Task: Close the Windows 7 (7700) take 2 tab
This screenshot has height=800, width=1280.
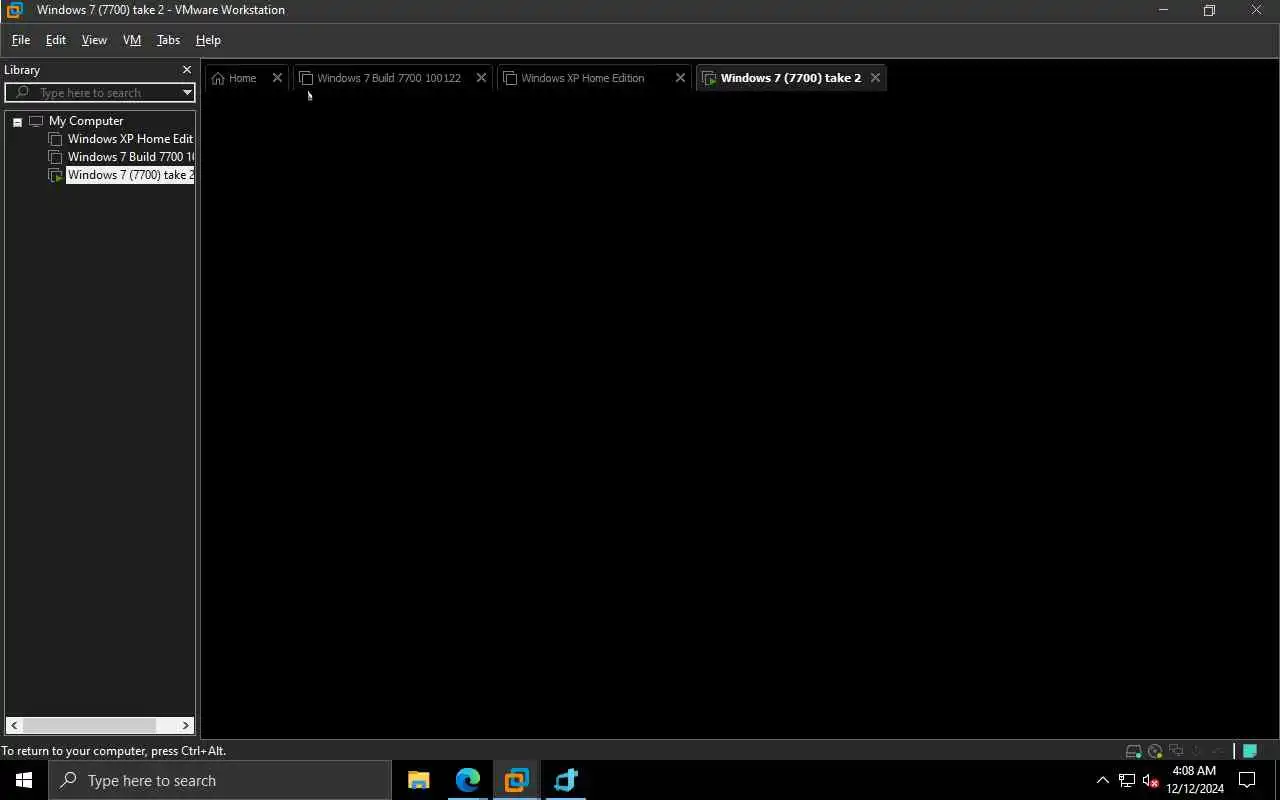Action: [875, 78]
